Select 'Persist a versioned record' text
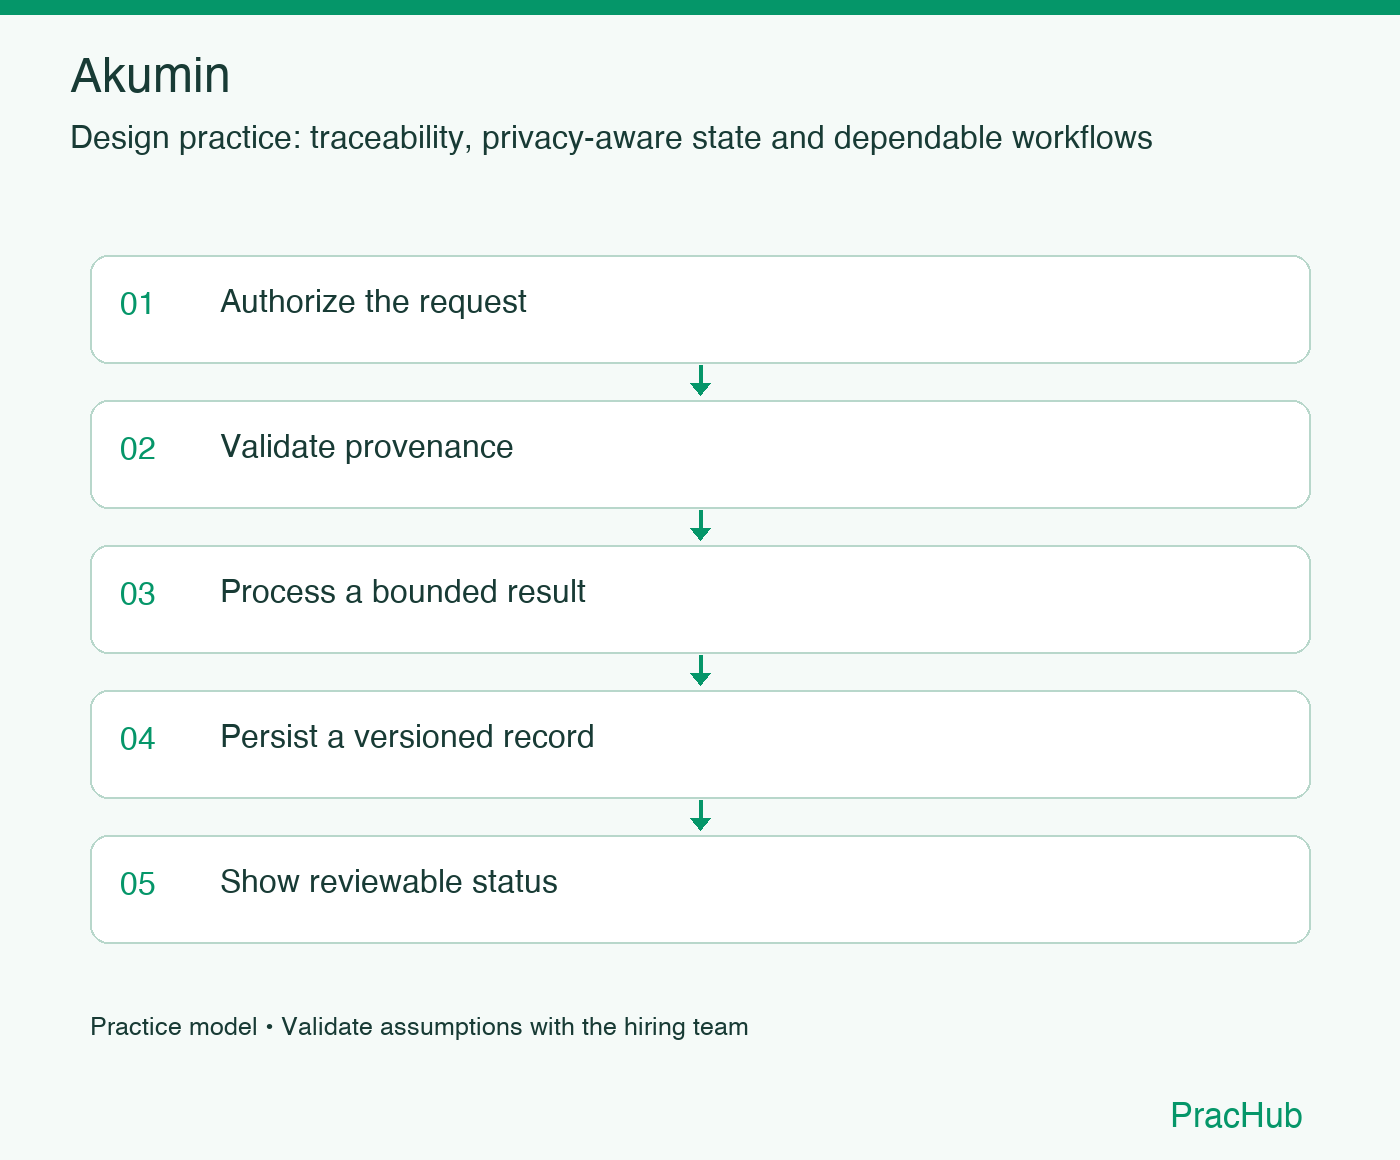The width and height of the screenshot is (1400, 1160). pos(407,737)
